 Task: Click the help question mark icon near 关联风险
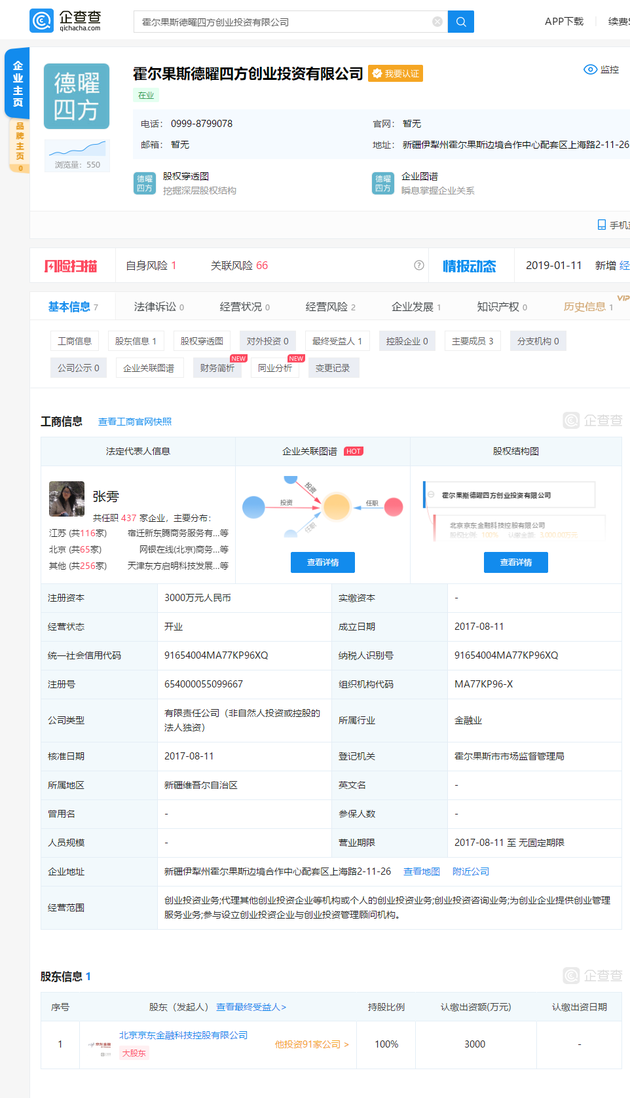[x=419, y=266]
